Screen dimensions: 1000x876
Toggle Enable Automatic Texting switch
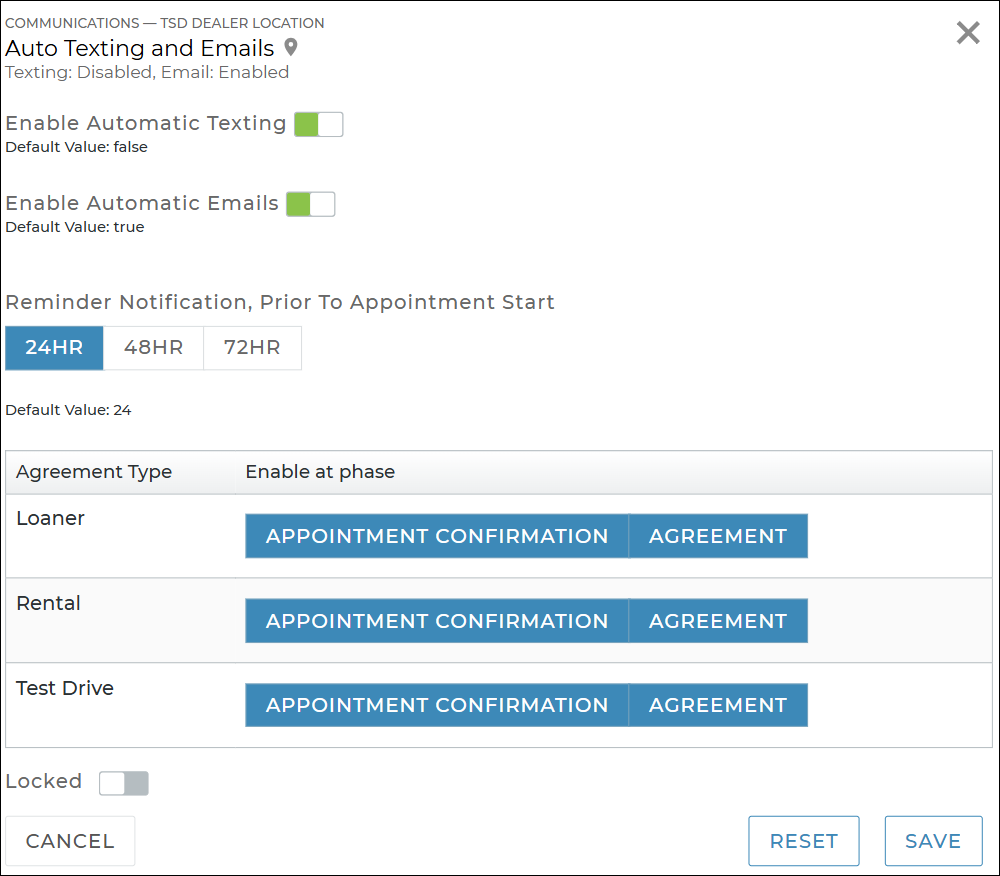point(318,124)
